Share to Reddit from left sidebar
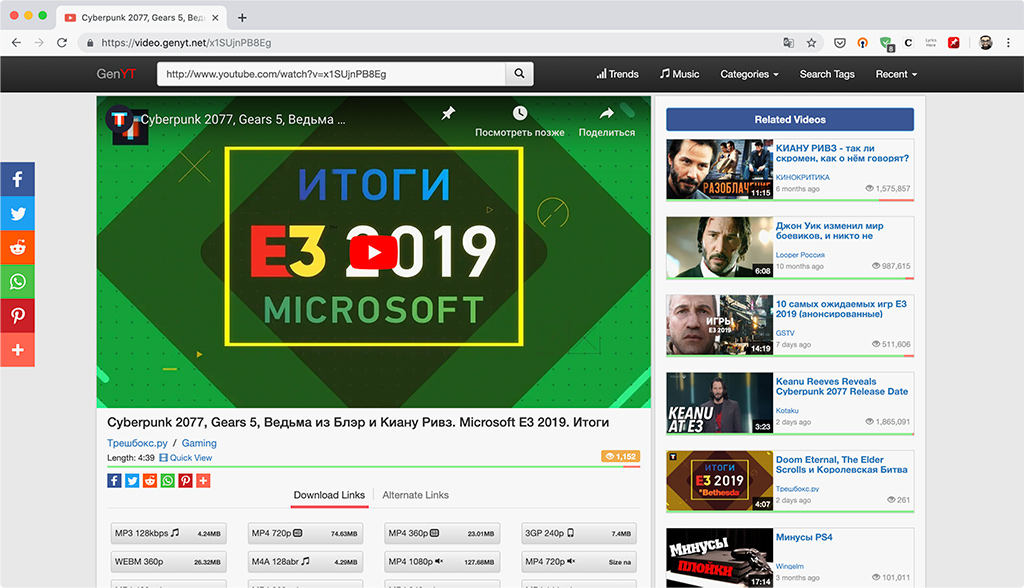 [x=18, y=247]
